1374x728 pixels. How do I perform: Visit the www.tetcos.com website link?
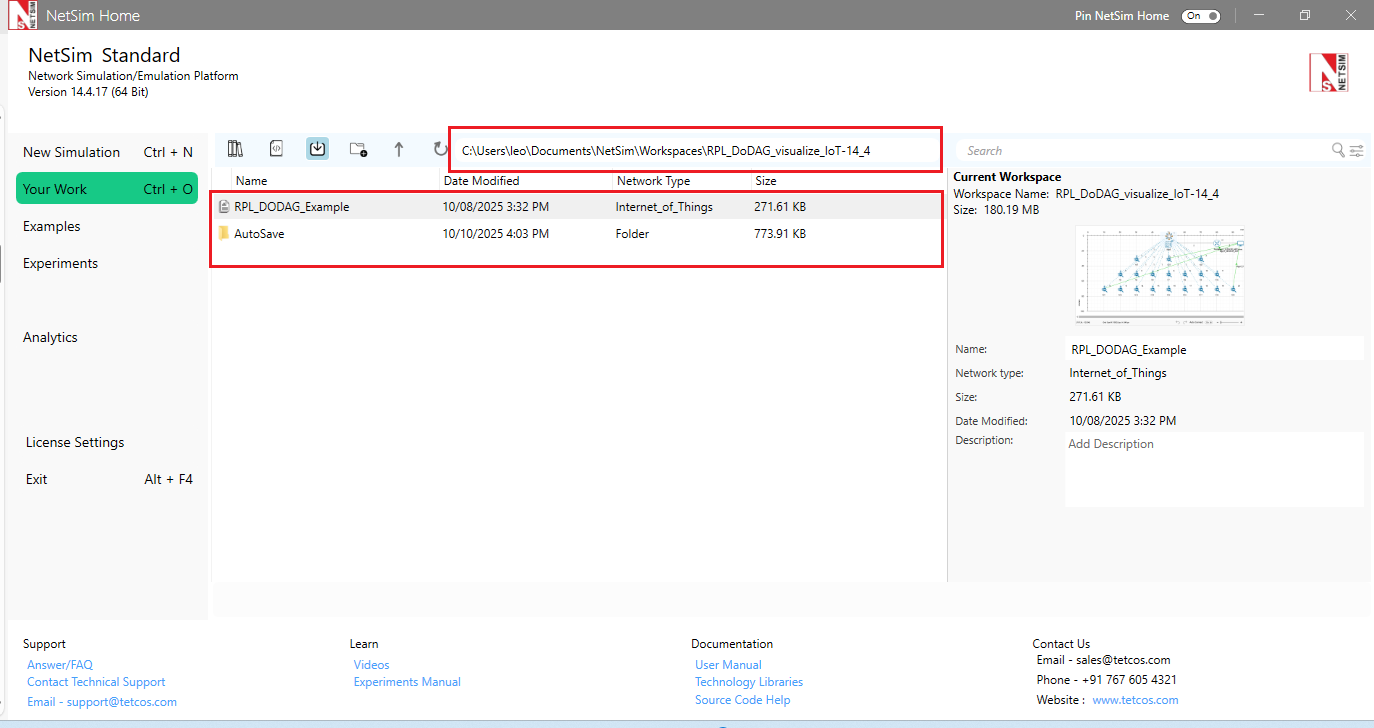[x=1135, y=700]
